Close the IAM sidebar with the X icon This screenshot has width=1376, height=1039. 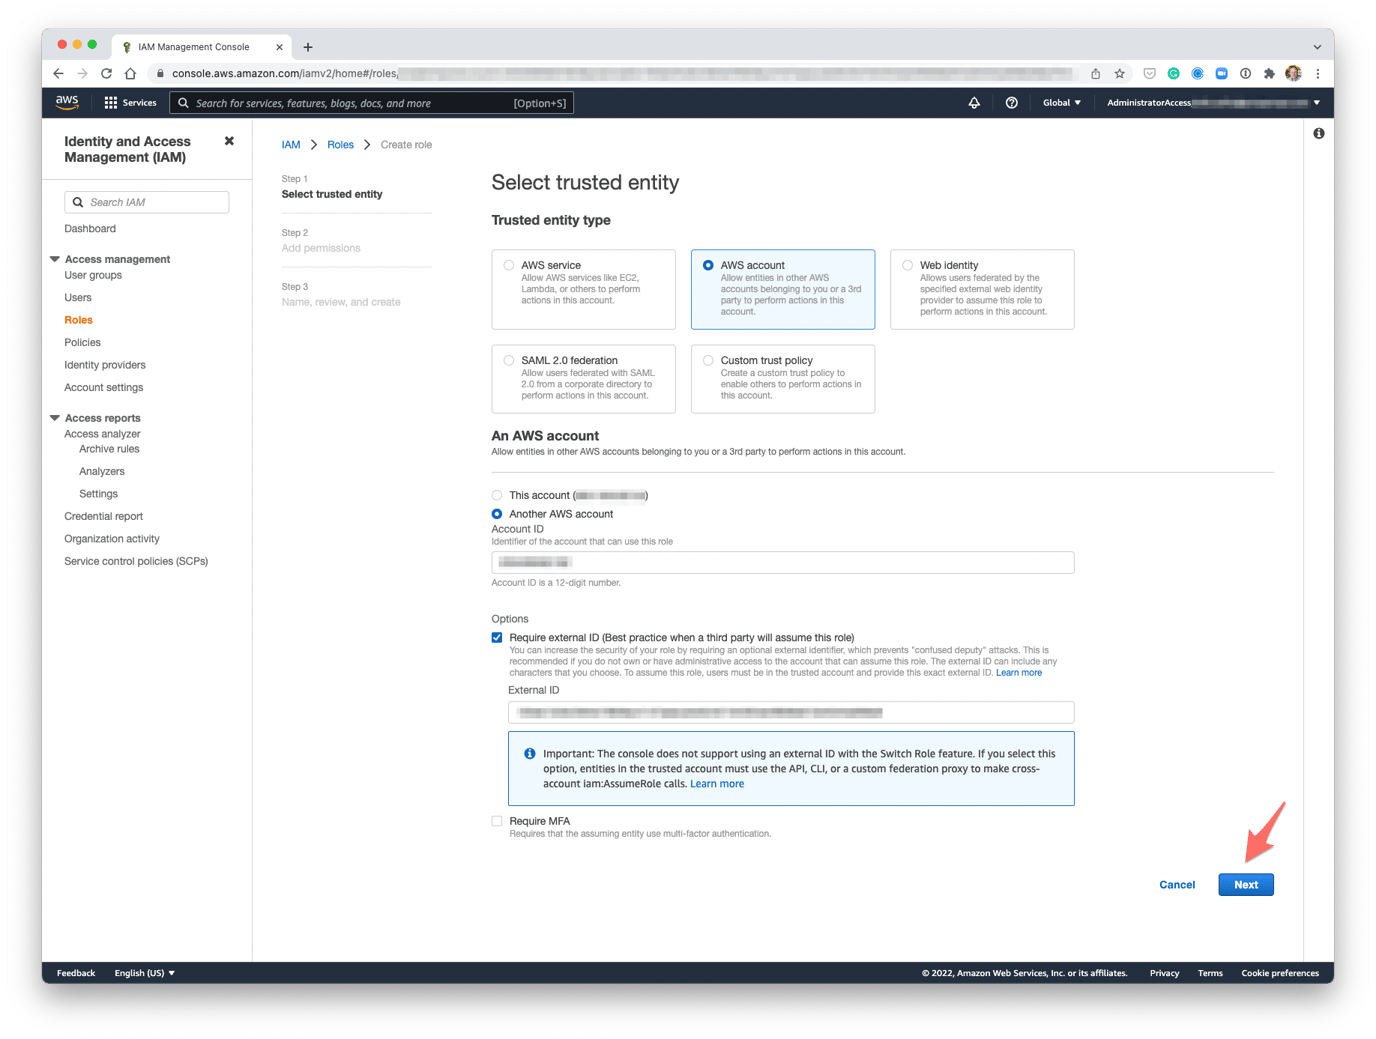pos(228,140)
